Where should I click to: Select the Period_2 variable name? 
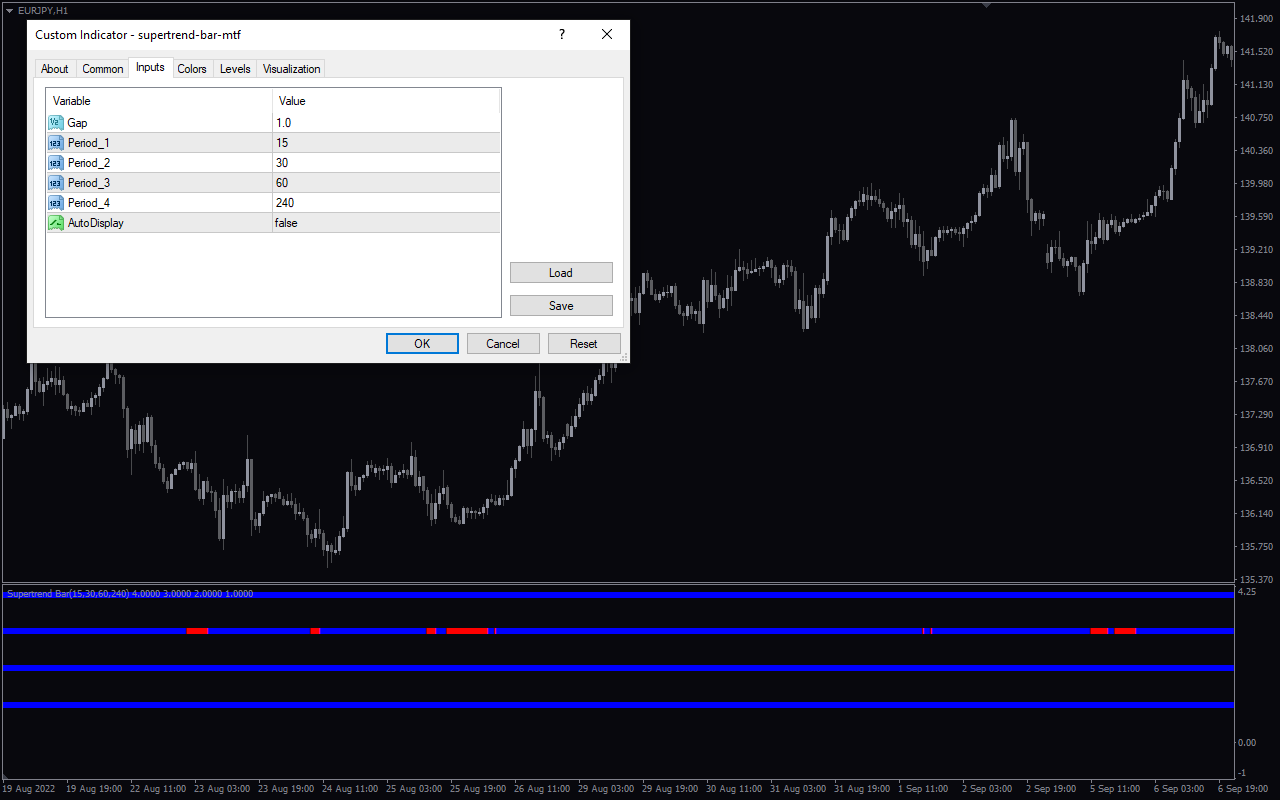[x=88, y=163]
